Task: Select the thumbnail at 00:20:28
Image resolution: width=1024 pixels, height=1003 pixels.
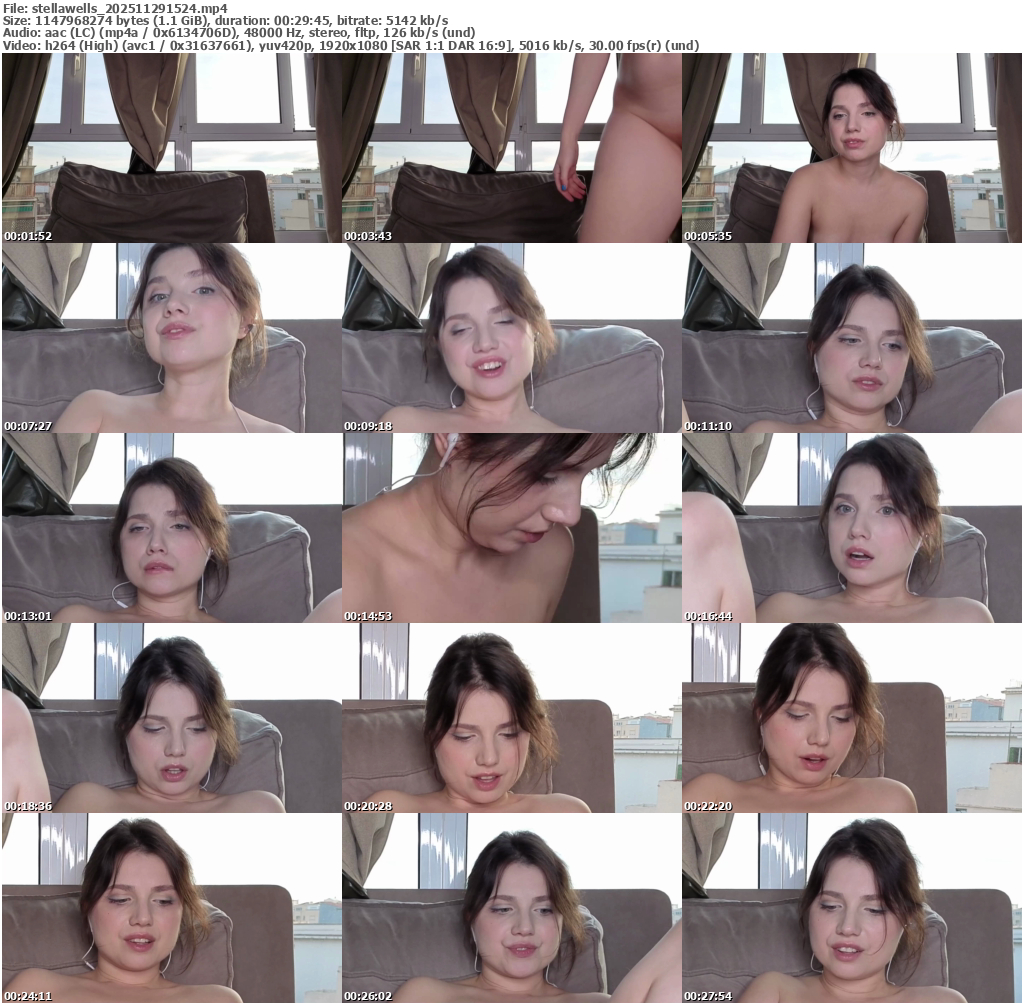Action: [511, 718]
